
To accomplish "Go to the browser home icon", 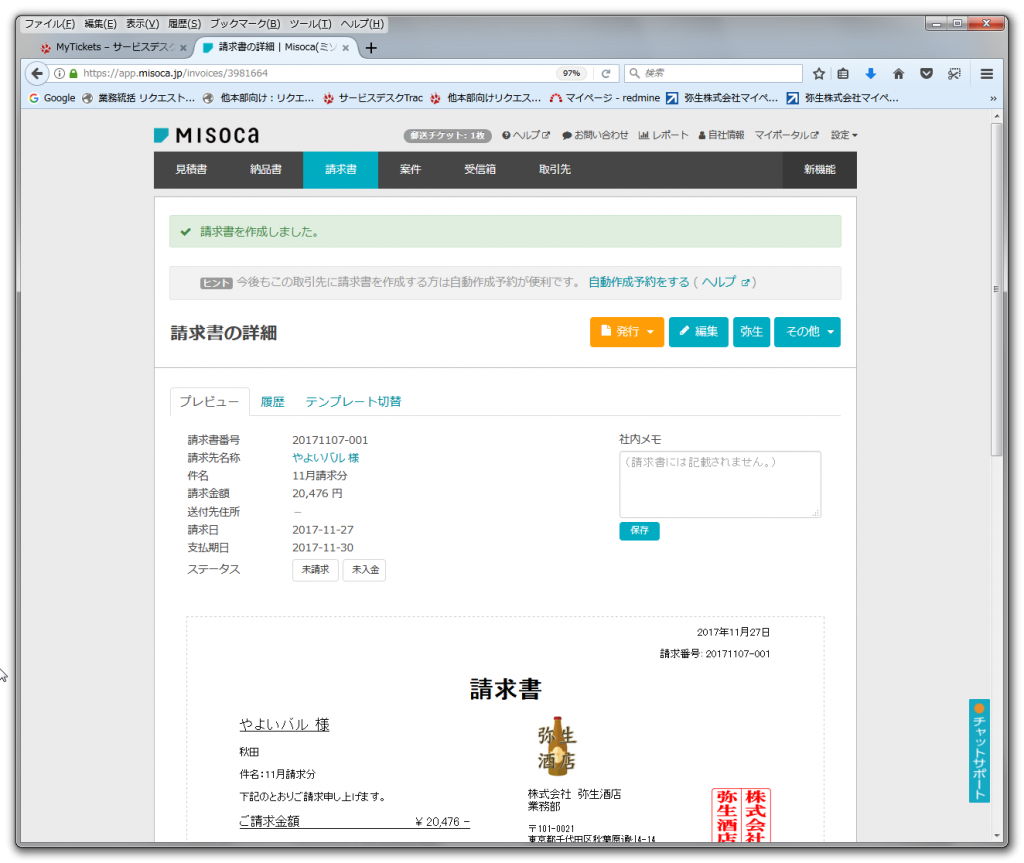I will pyautogui.click(x=899, y=73).
